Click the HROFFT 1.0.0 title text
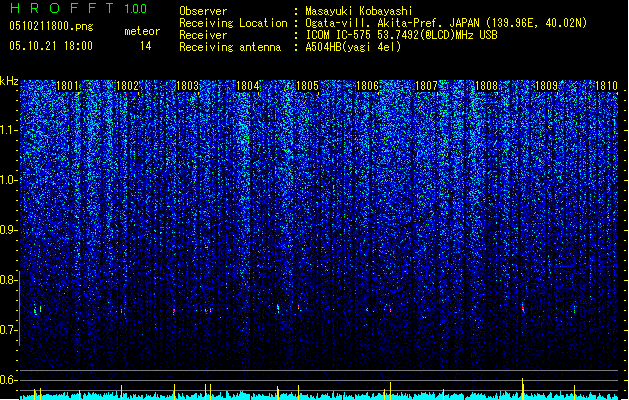The height and width of the screenshot is (400, 629). coord(79,8)
